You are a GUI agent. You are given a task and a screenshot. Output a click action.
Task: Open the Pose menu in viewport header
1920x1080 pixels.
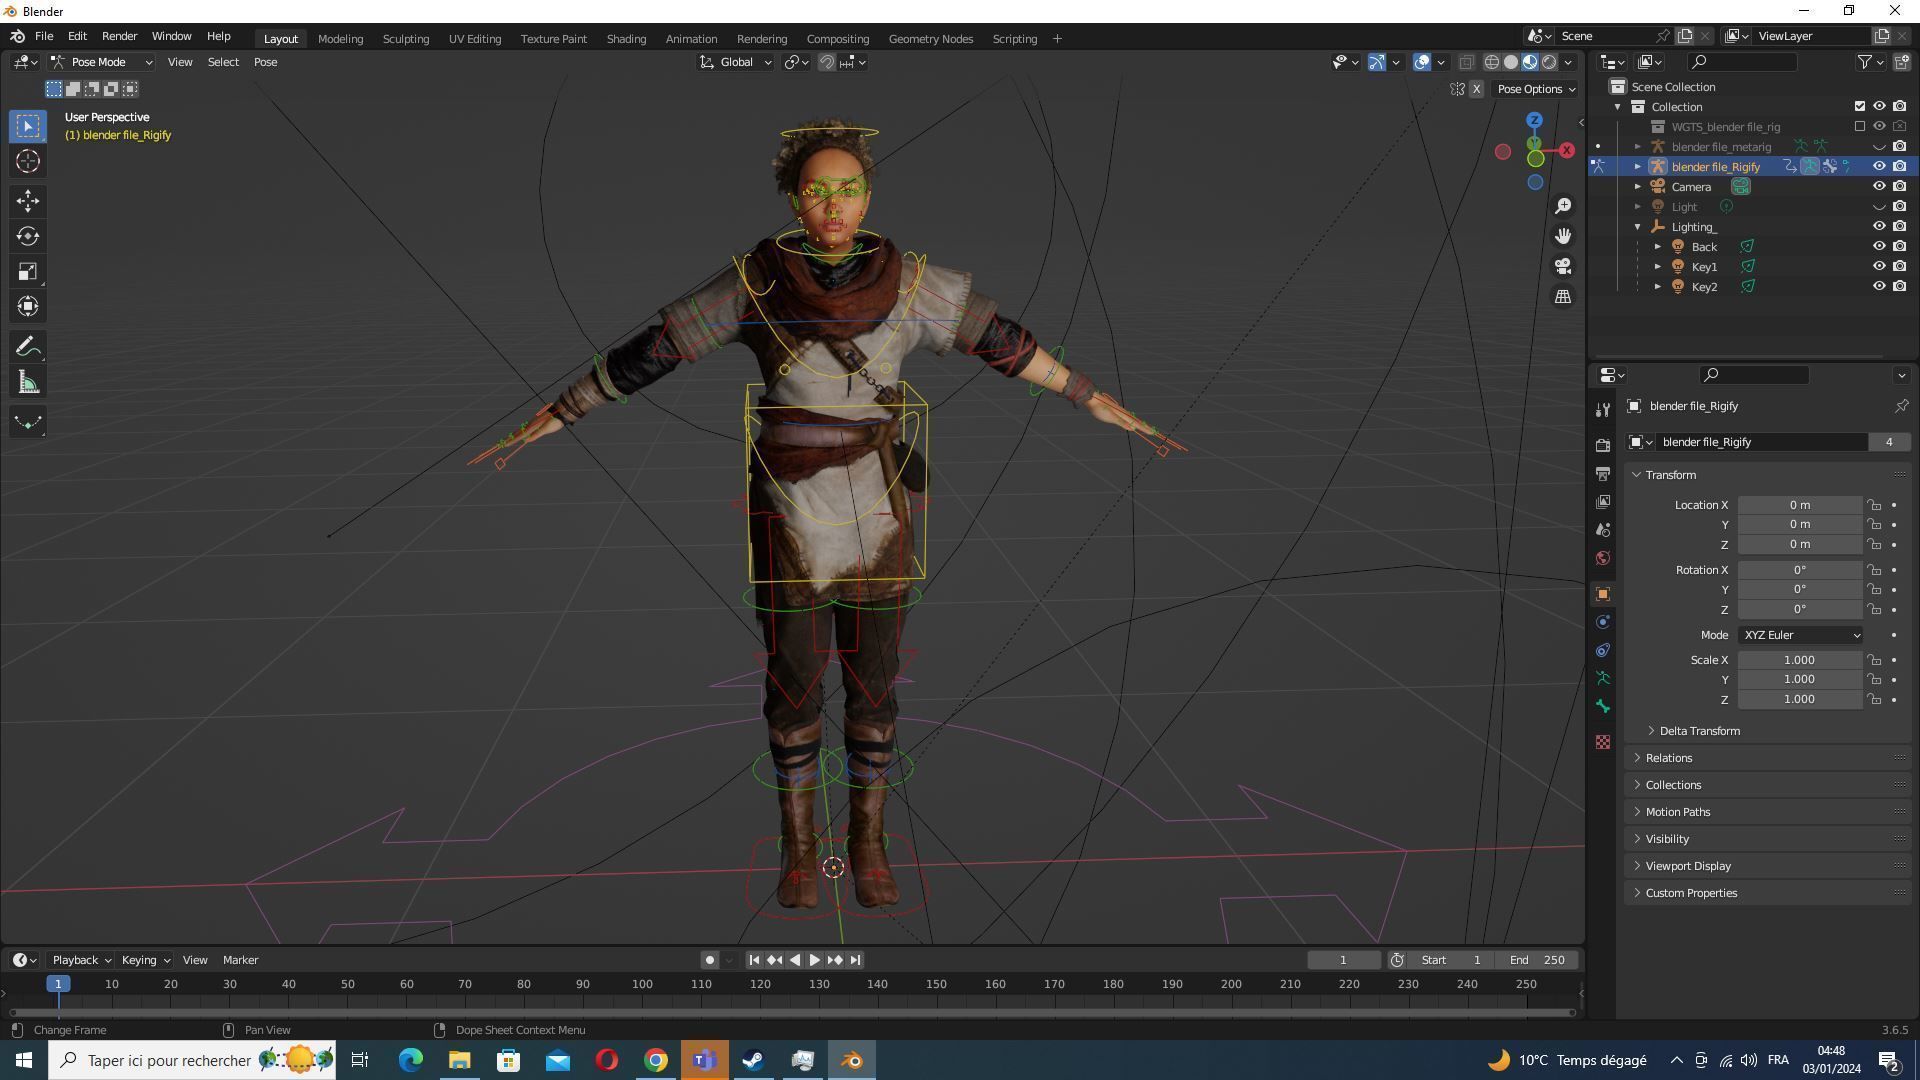click(x=265, y=62)
